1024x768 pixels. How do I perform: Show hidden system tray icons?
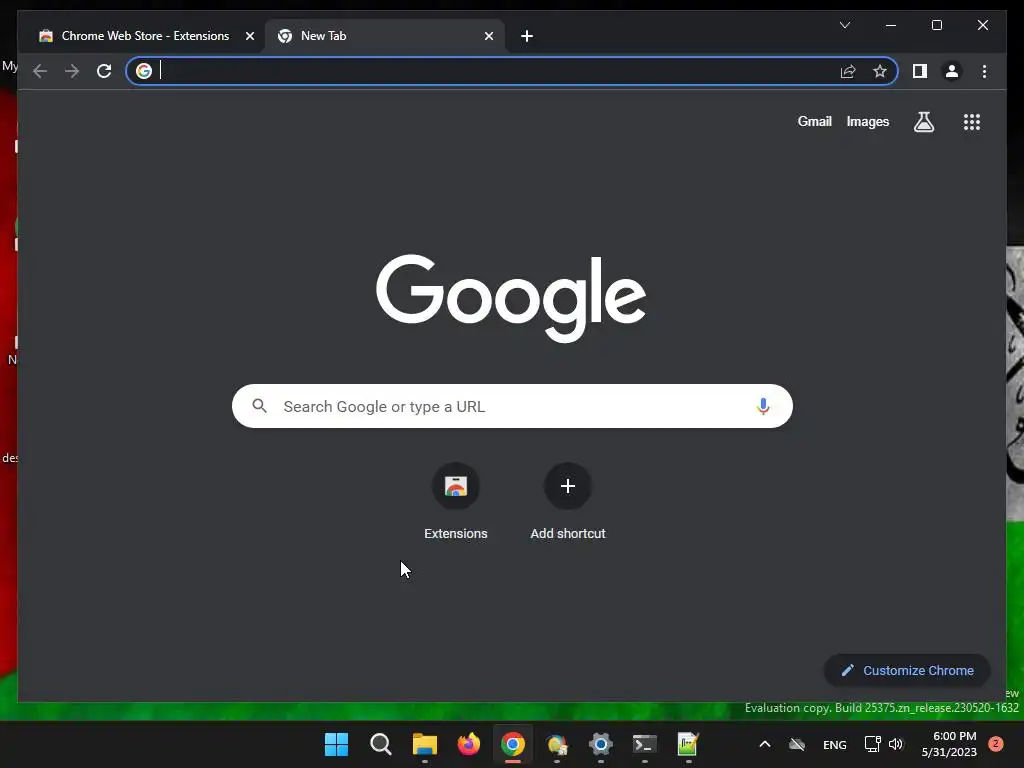tap(765, 744)
